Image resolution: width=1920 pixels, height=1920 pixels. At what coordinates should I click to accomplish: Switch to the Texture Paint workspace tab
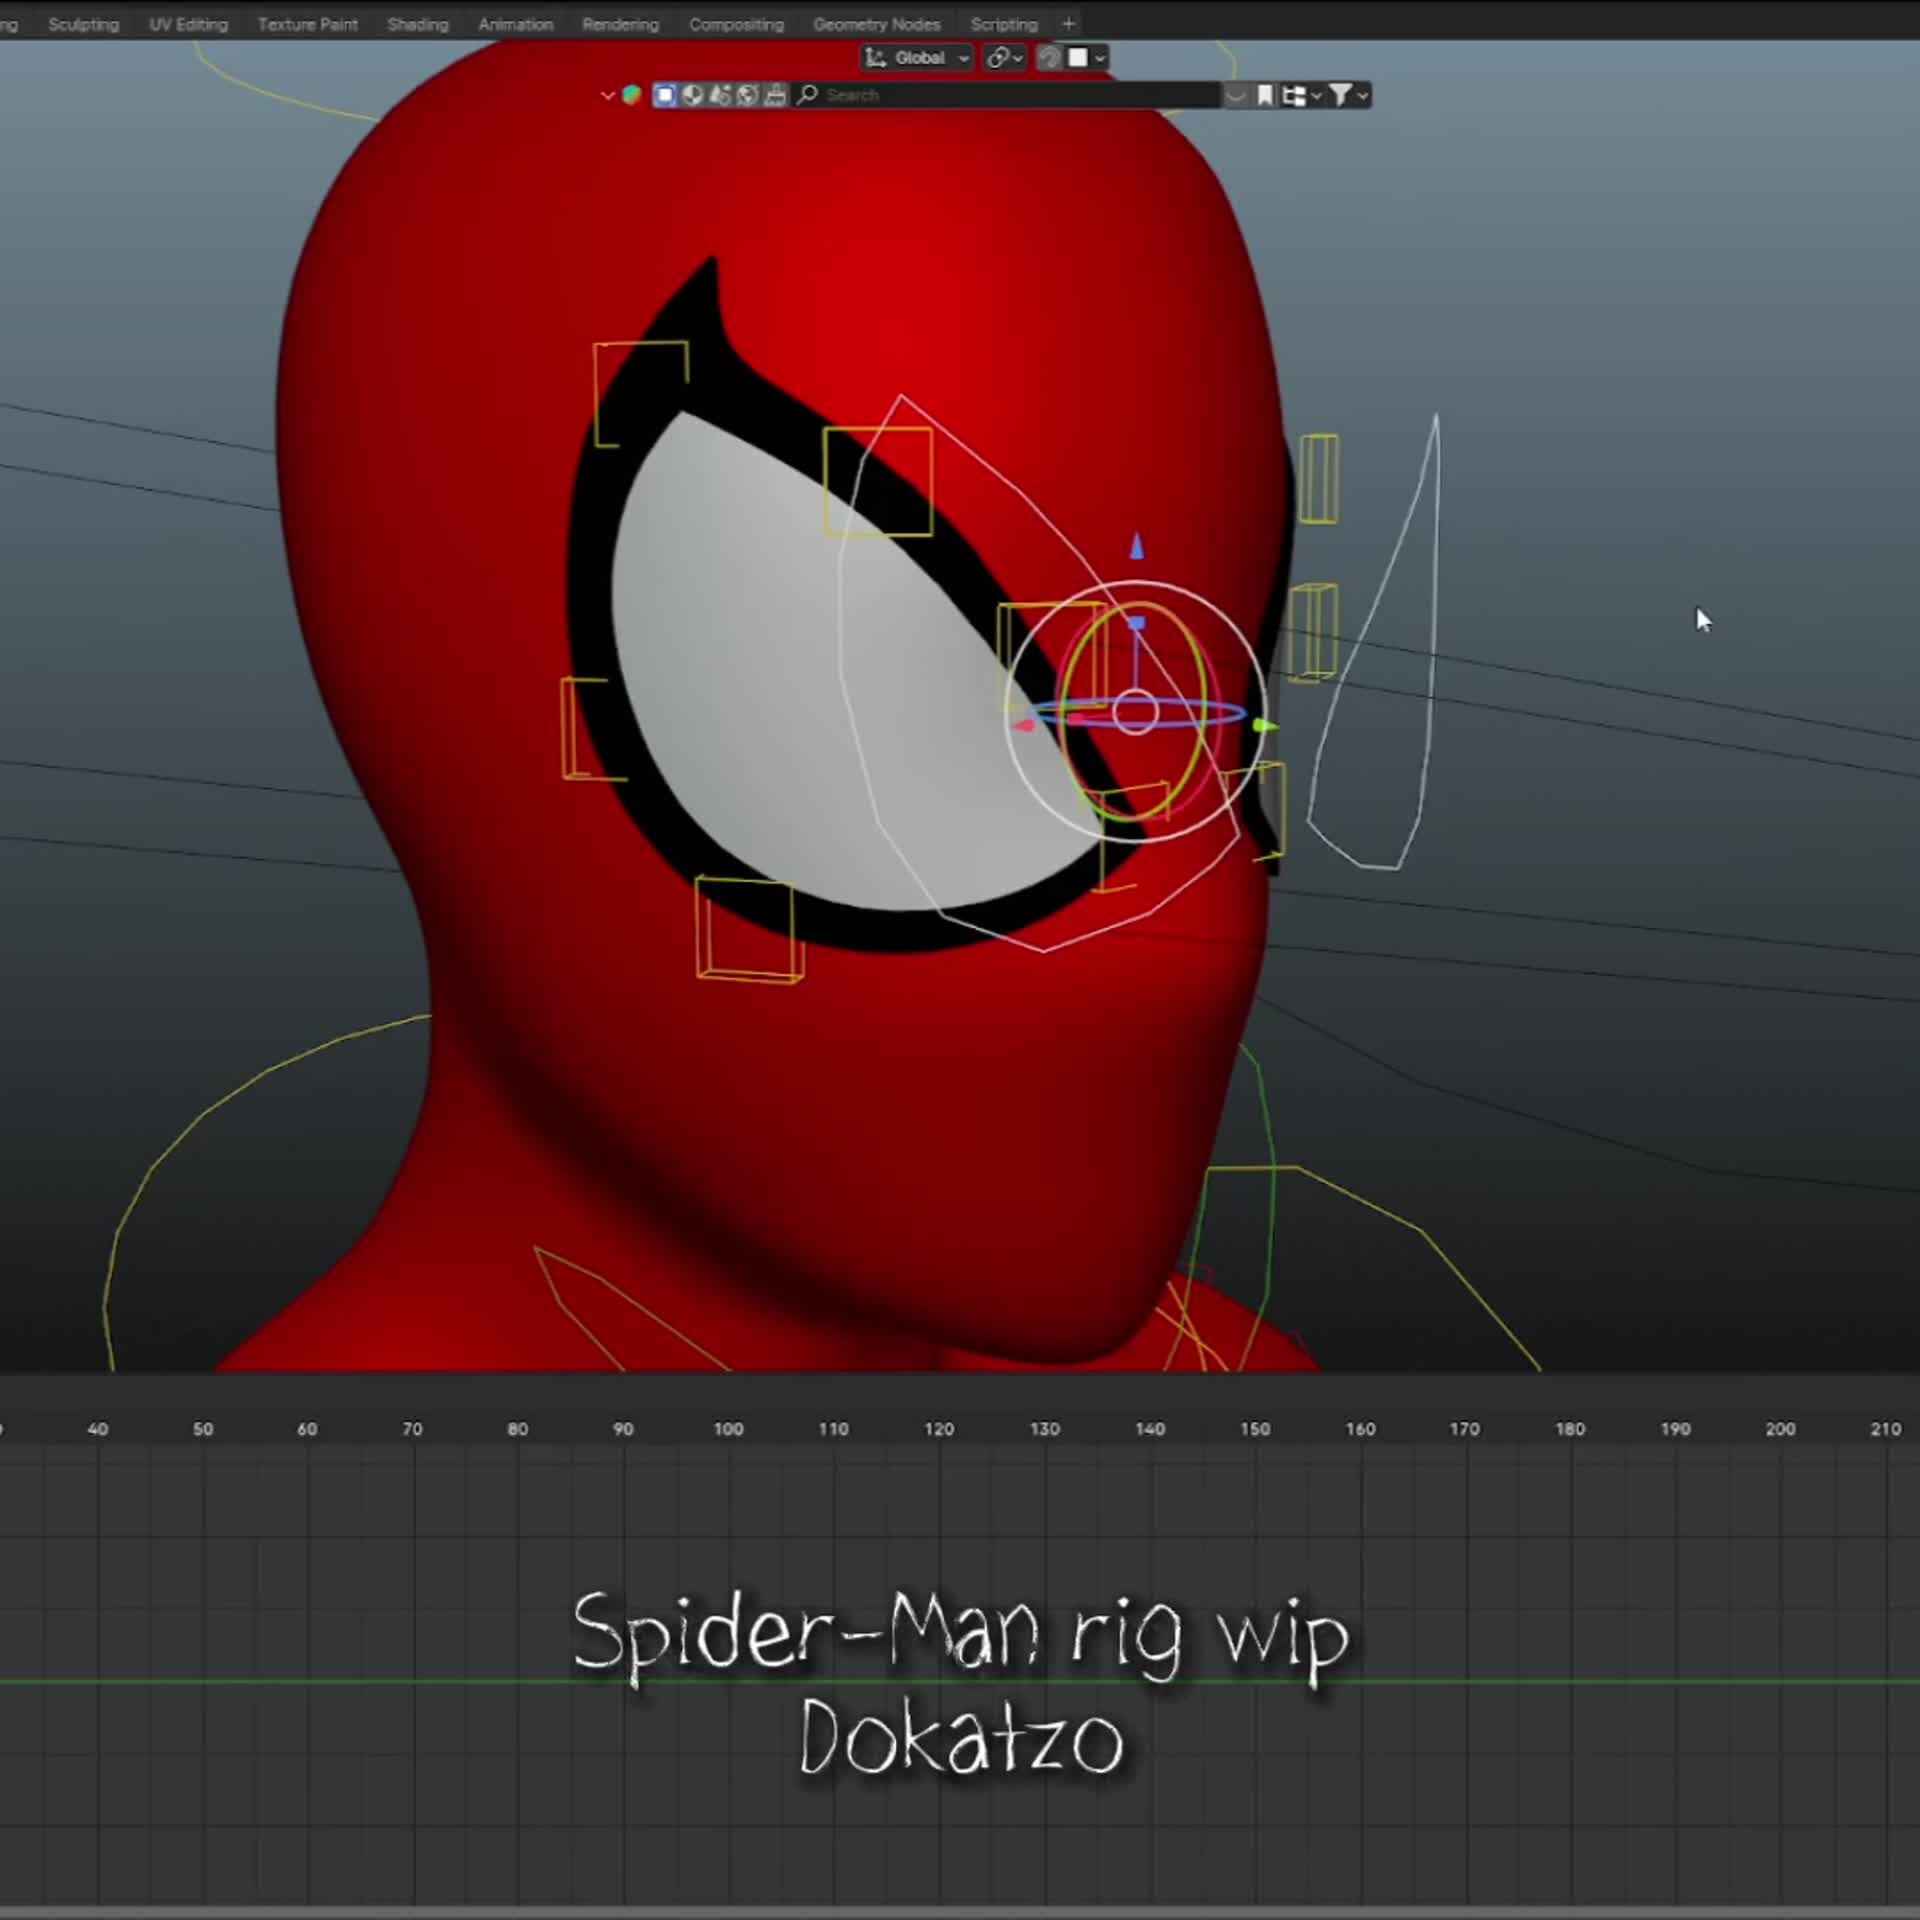[x=308, y=24]
